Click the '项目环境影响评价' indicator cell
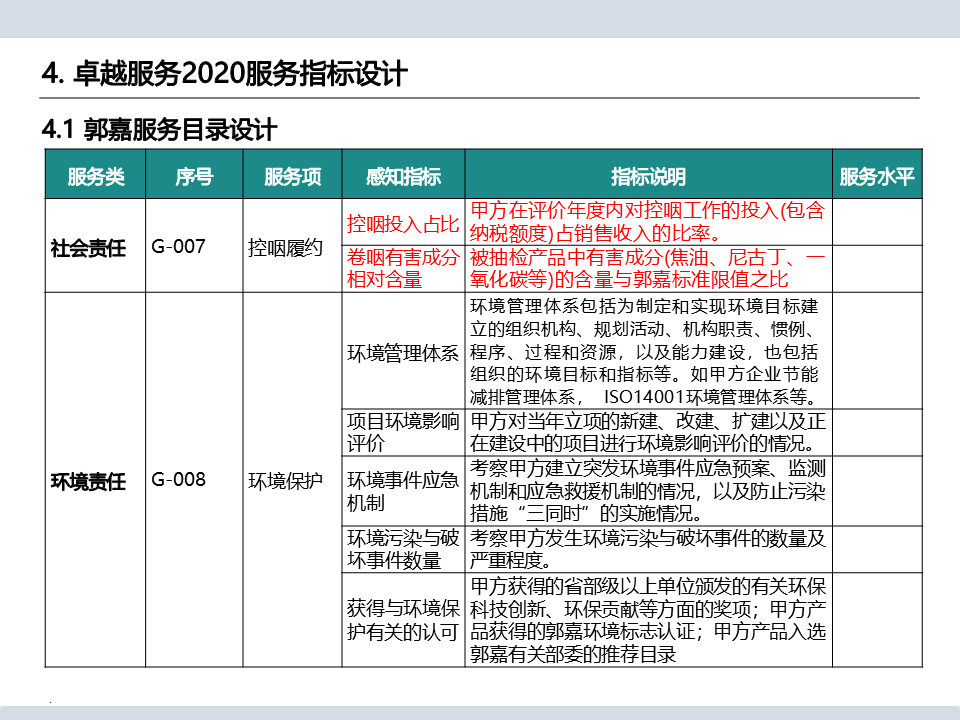The image size is (960, 720). coord(403,432)
